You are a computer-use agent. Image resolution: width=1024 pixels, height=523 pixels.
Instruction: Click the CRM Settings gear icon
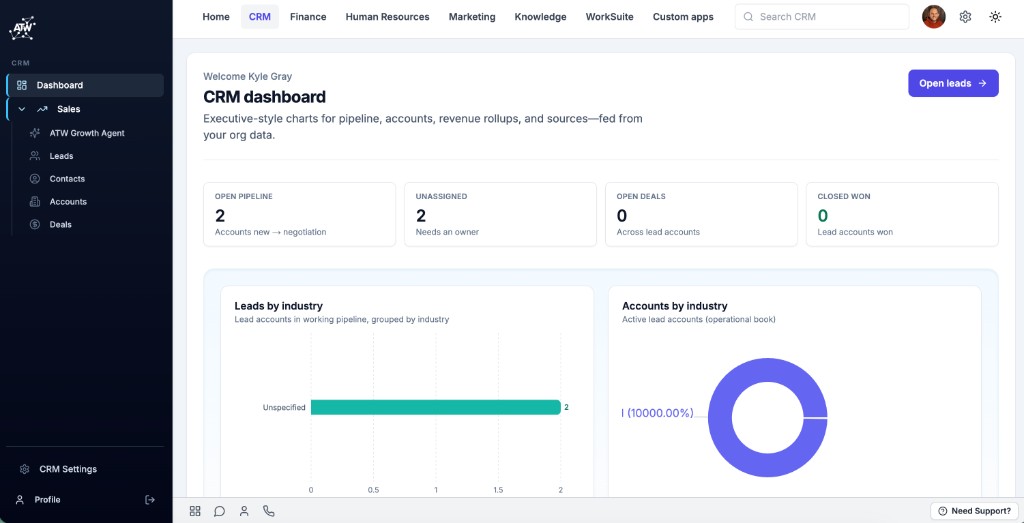coord(24,469)
